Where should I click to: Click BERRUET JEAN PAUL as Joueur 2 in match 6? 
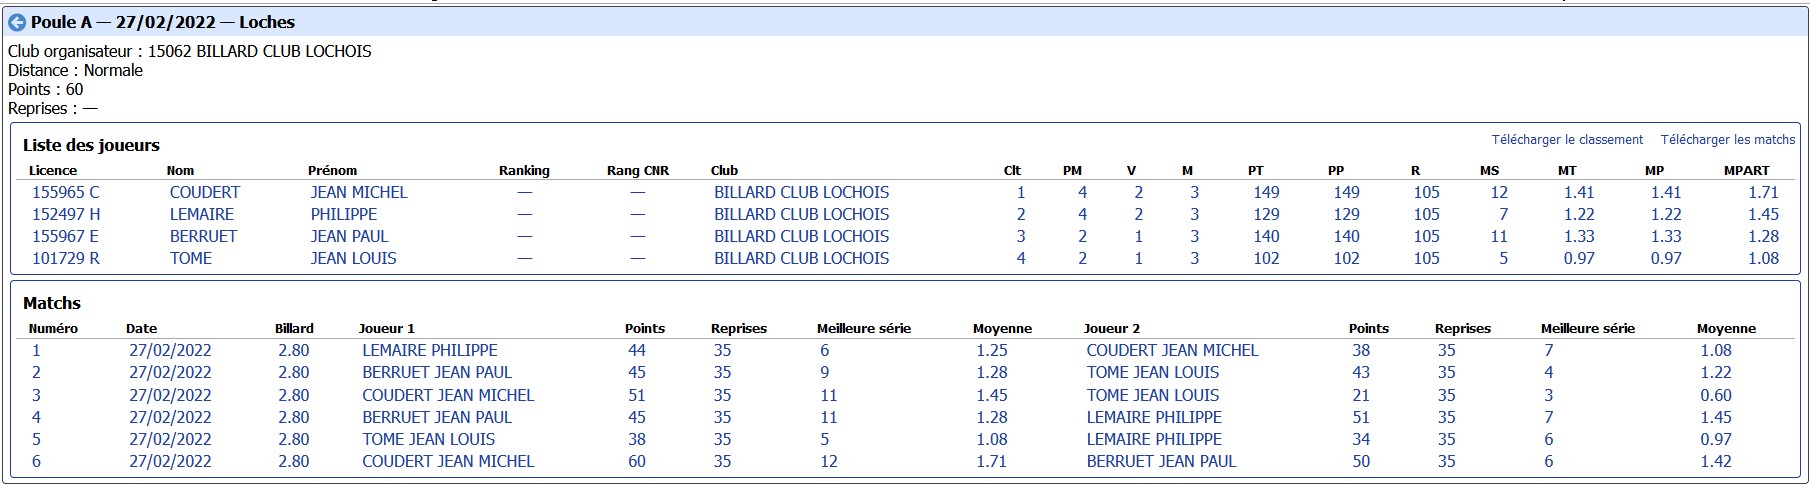point(1161,461)
